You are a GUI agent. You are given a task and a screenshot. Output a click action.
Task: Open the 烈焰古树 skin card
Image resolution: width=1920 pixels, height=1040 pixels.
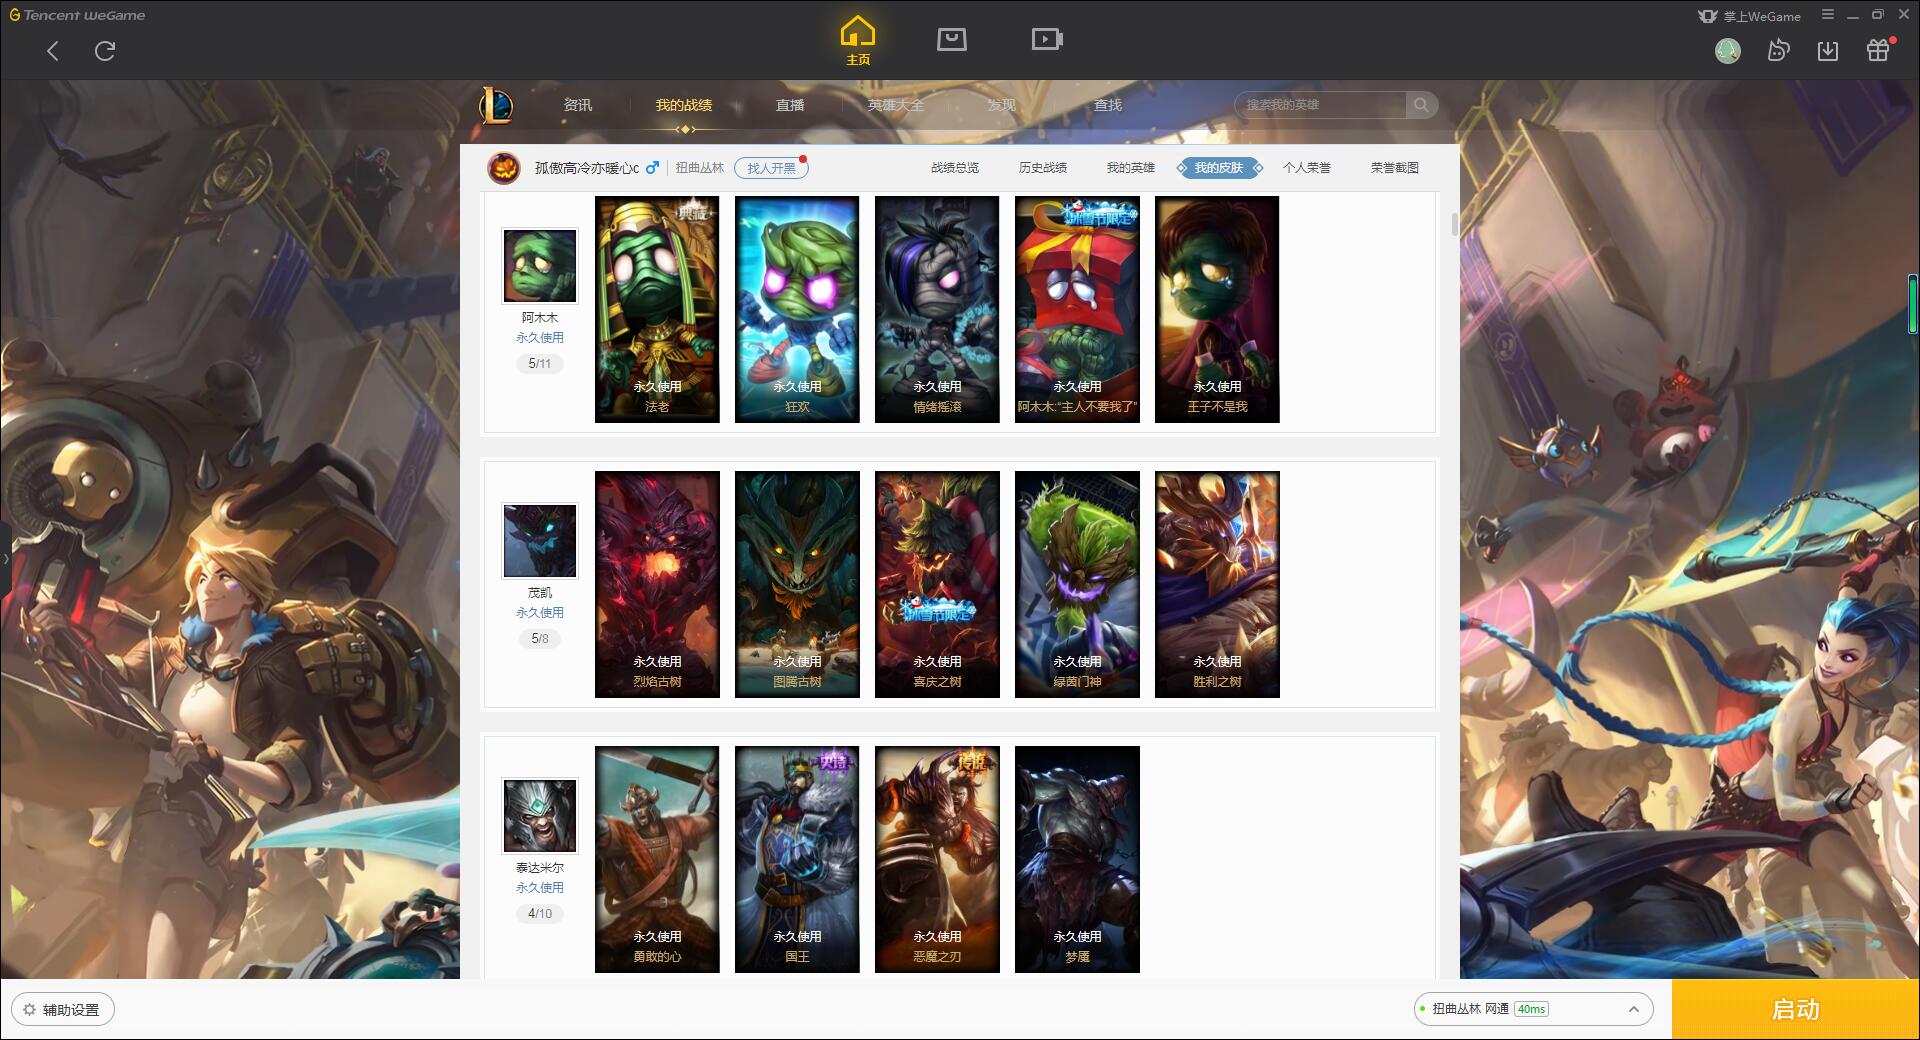click(x=657, y=584)
